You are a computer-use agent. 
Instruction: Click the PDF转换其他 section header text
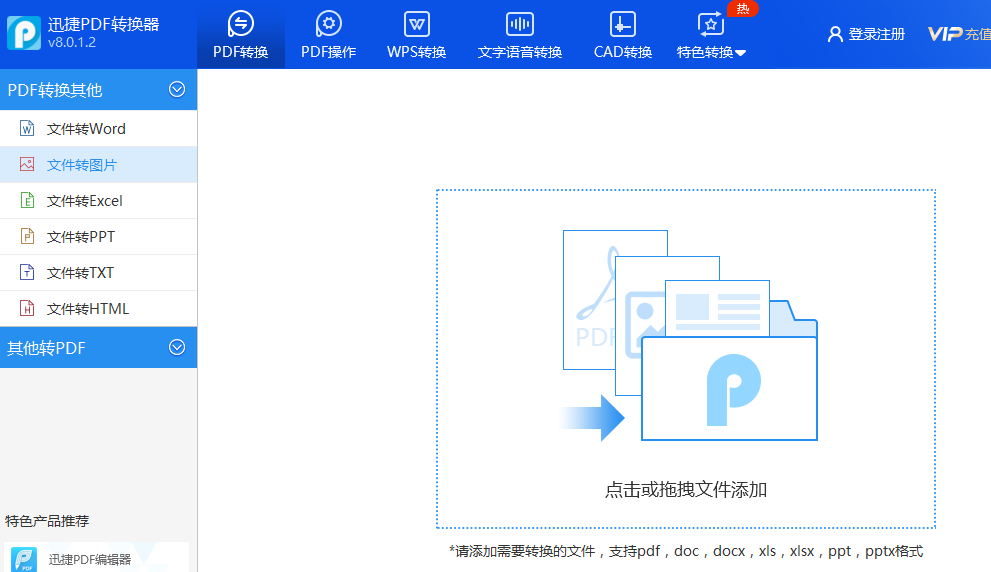55,90
